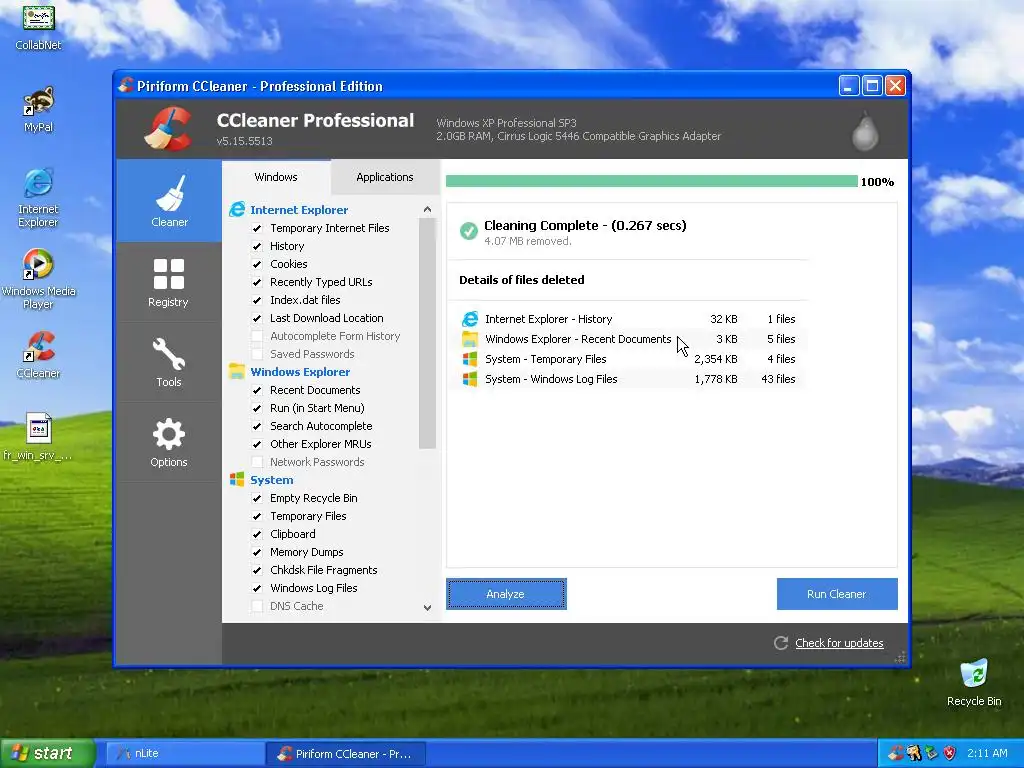1024x768 pixels.
Task: Enable Saved Passwords checkbox
Action: coord(257,354)
